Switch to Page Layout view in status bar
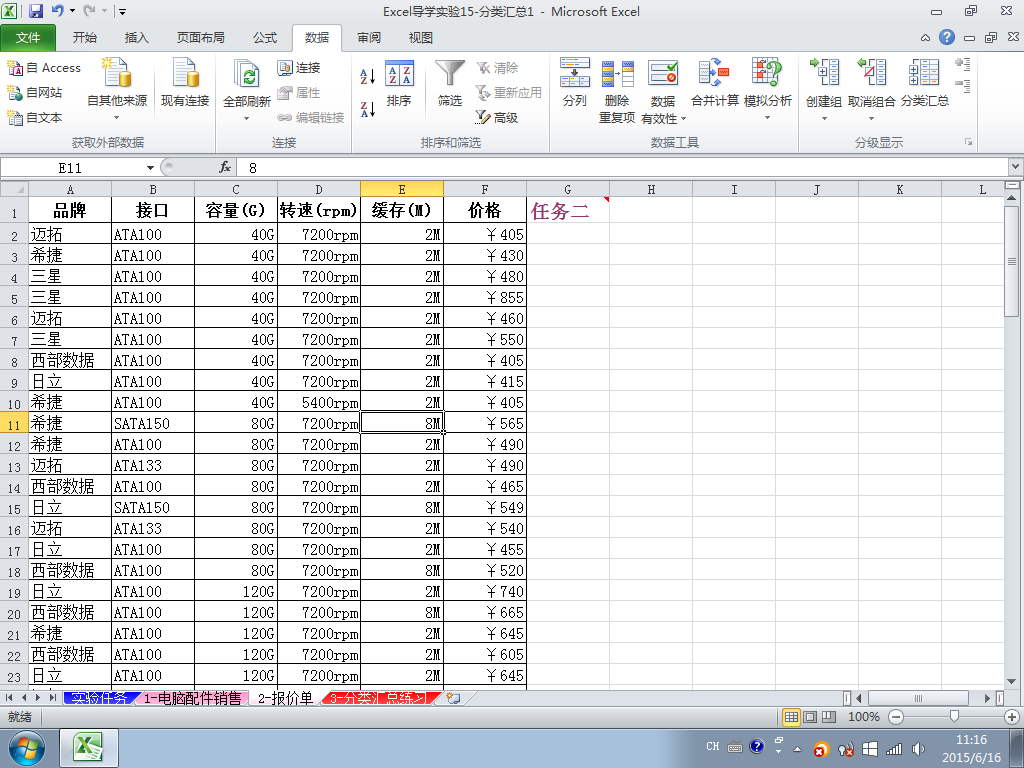1024x768 pixels. 810,717
